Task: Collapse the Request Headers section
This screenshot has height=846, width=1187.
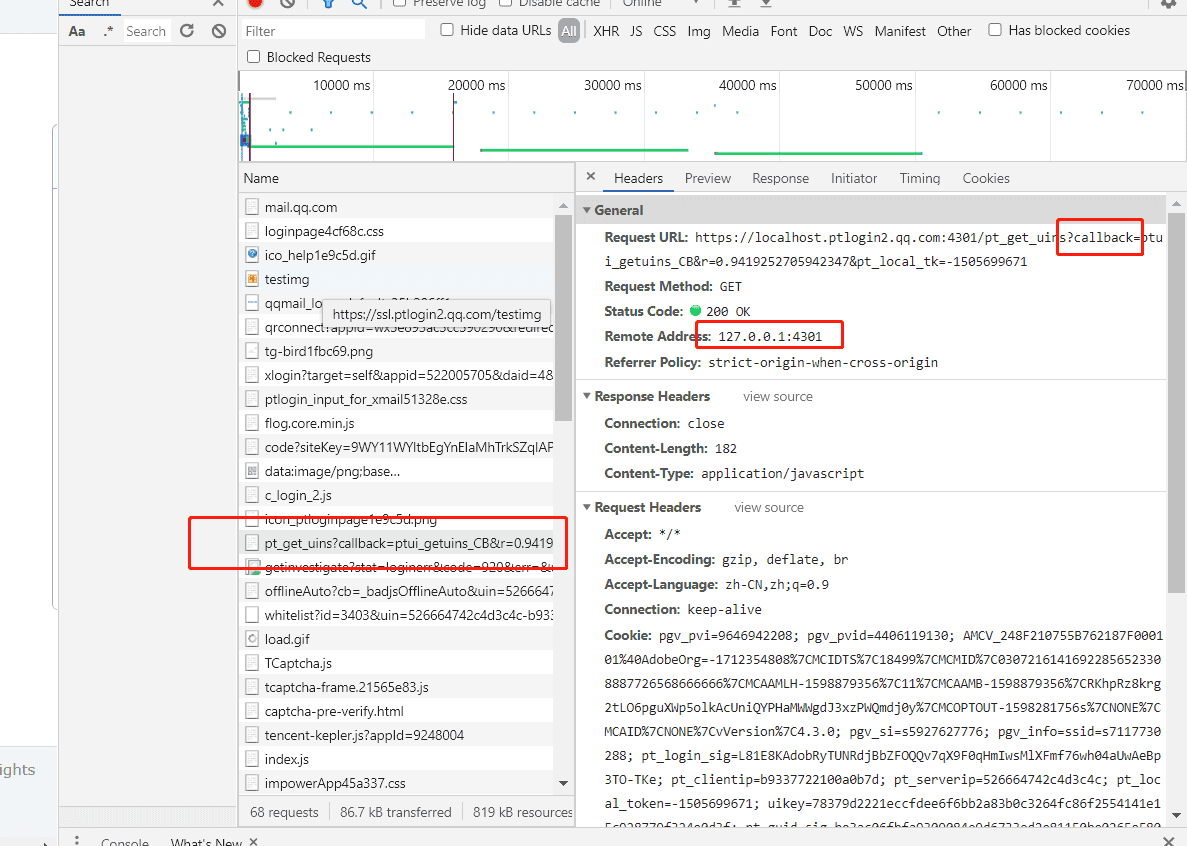Action: pos(587,507)
